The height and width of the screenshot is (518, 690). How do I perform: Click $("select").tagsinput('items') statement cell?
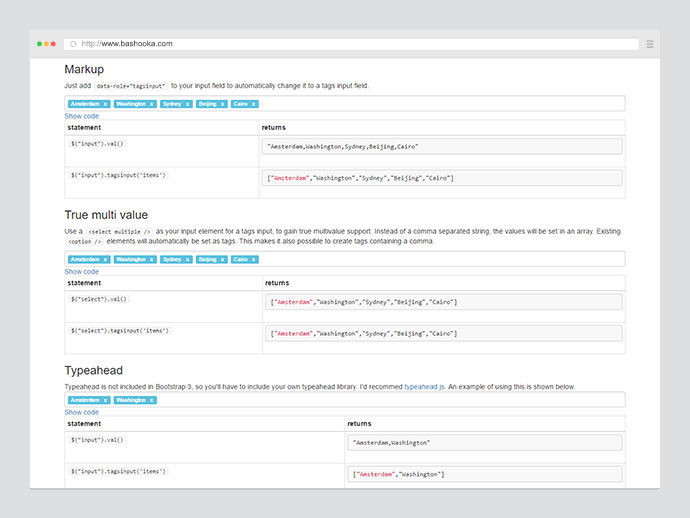tap(120, 331)
